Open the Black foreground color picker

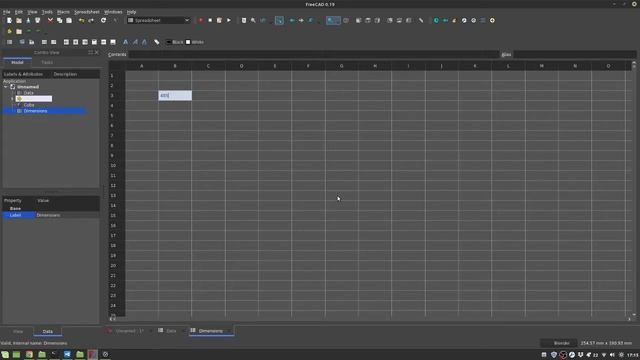pos(175,42)
